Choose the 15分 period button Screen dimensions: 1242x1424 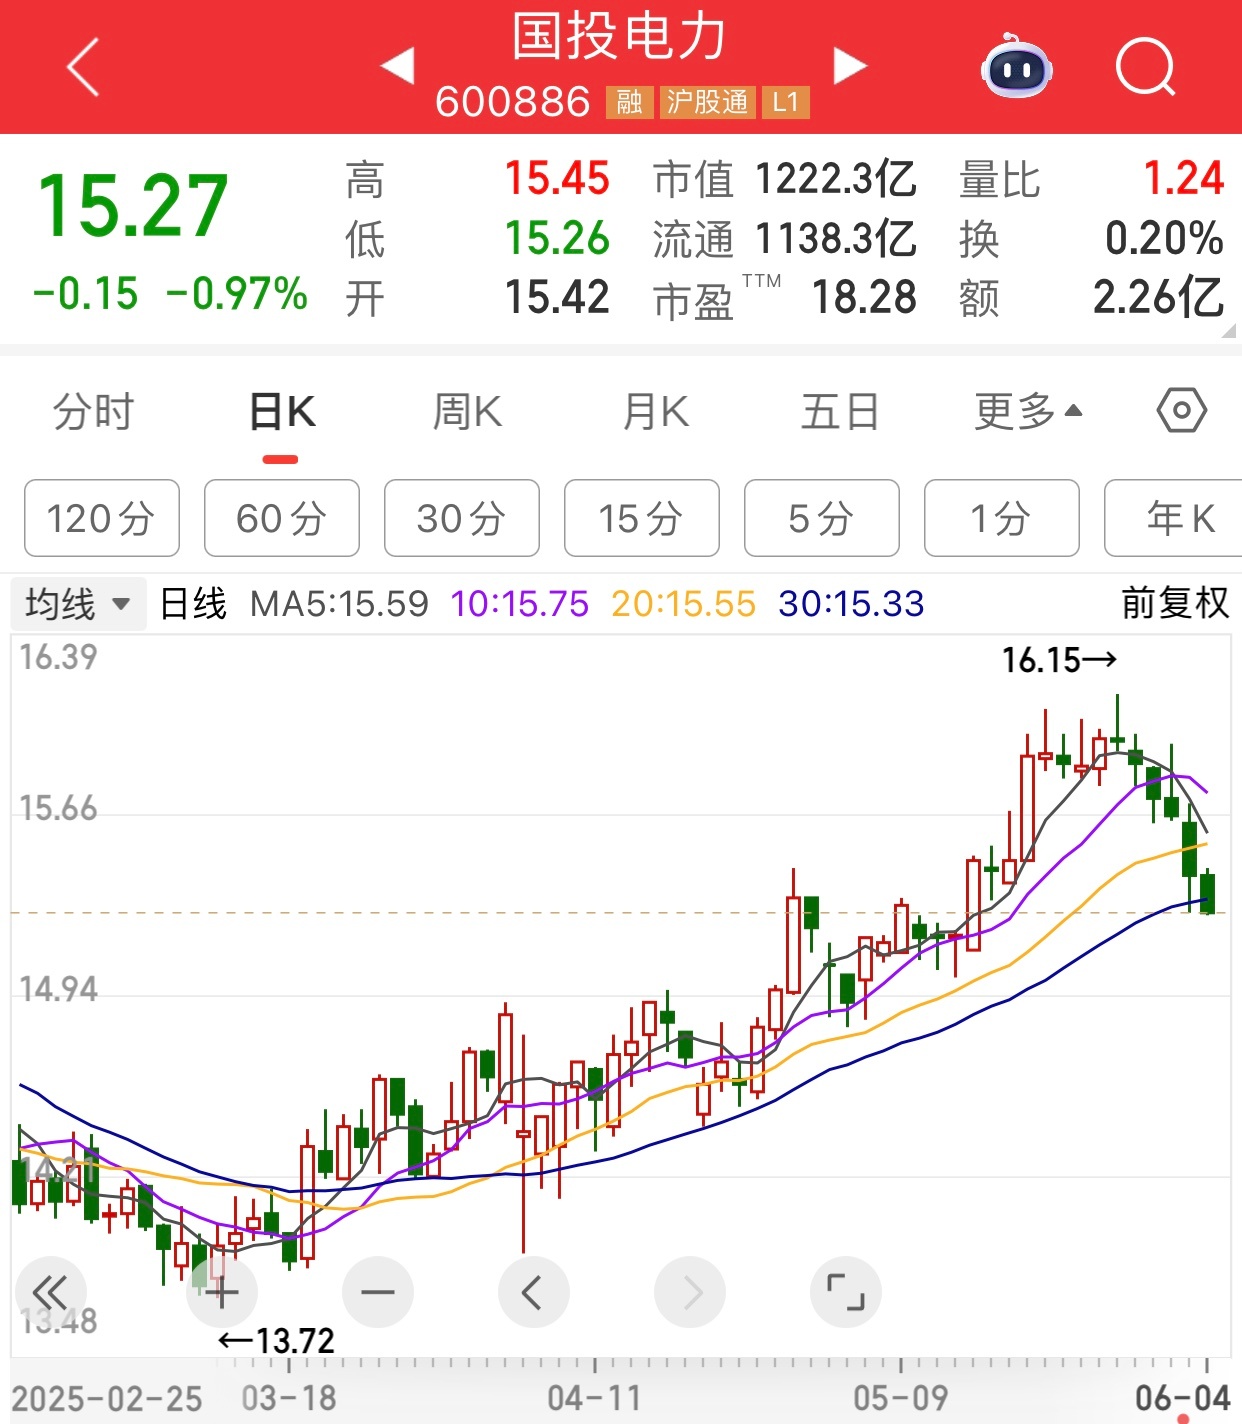(x=642, y=518)
